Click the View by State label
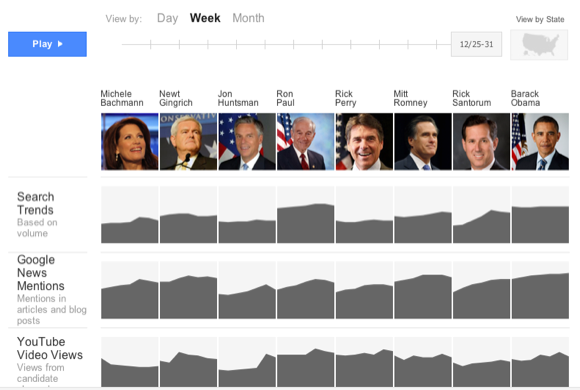 [540, 19]
